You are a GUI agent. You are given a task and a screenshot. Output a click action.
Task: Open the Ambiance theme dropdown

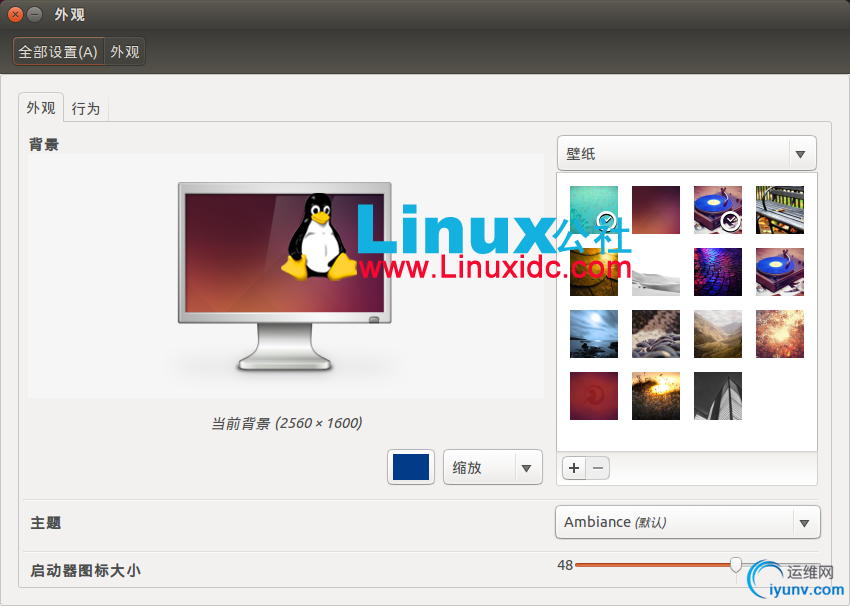click(x=687, y=522)
